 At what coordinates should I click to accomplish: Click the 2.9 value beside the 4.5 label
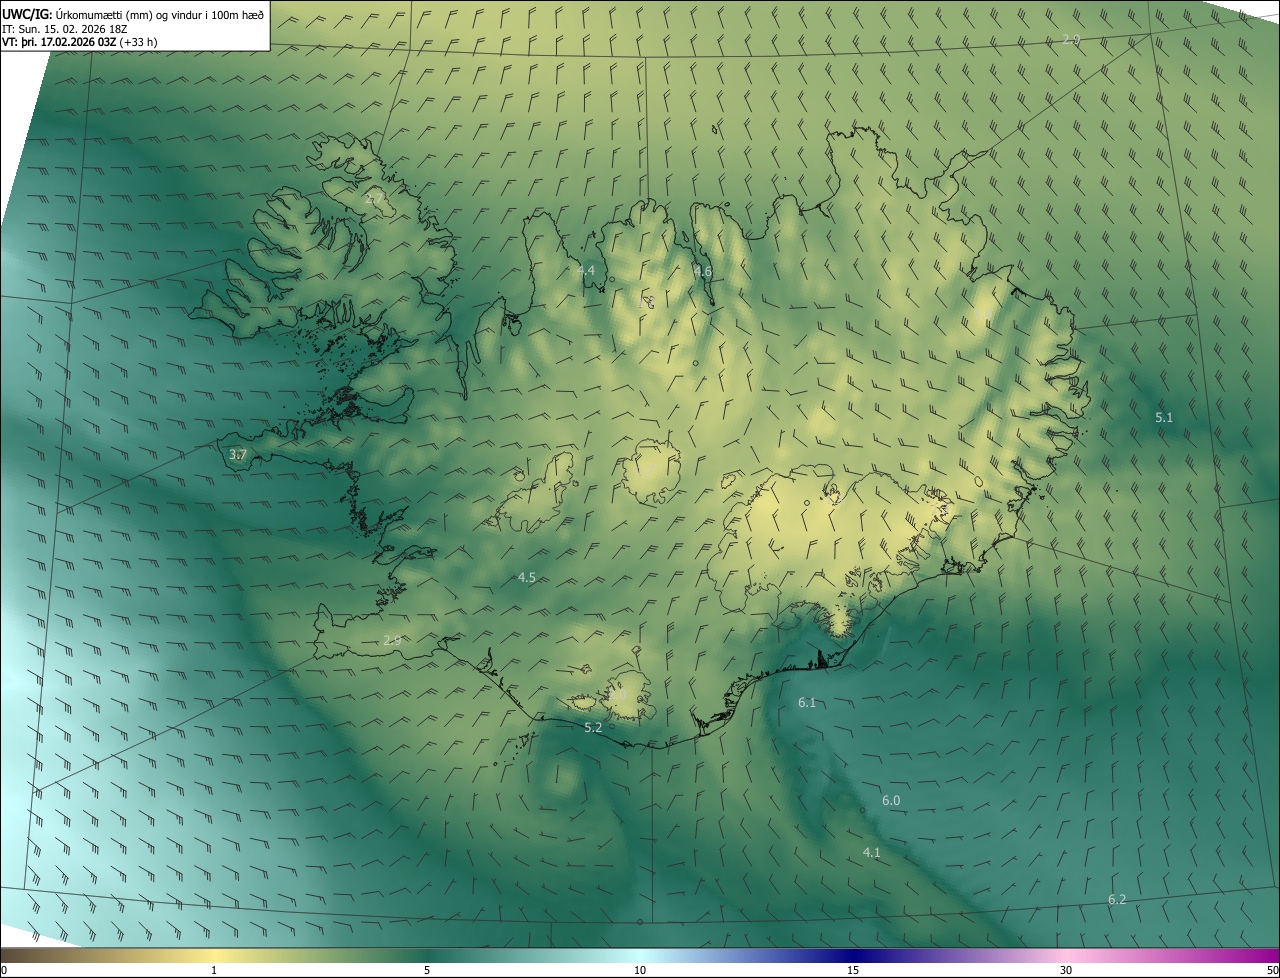(392, 640)
